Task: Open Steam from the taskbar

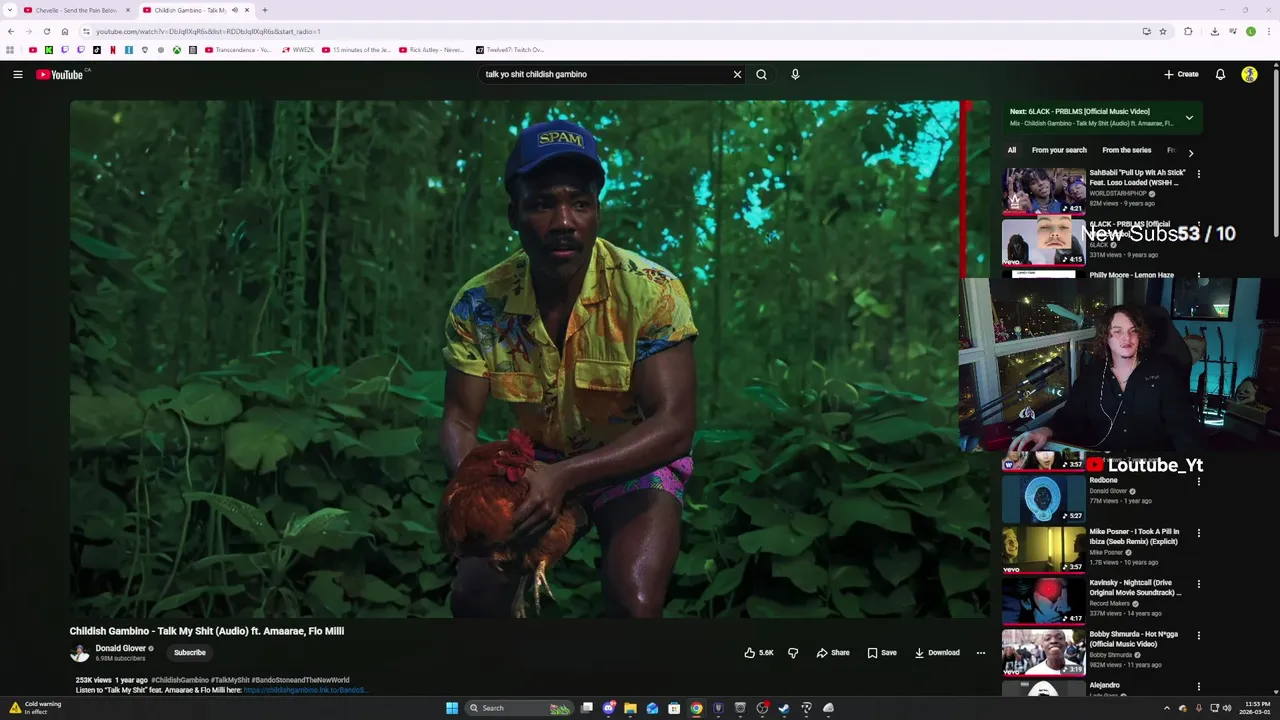Action: tap(784, 708)
